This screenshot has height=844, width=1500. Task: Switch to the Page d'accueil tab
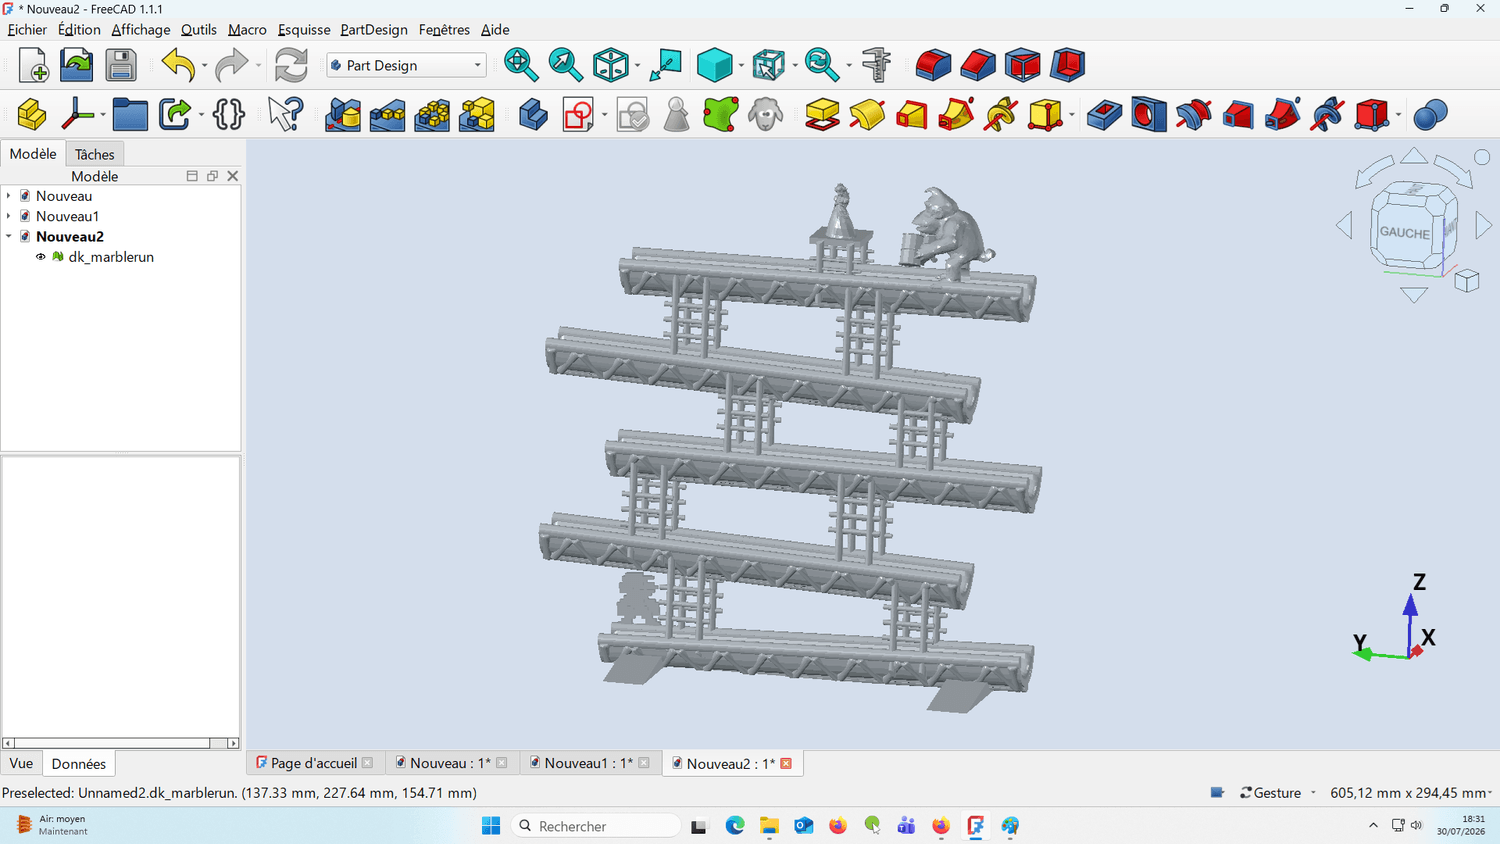314,763
